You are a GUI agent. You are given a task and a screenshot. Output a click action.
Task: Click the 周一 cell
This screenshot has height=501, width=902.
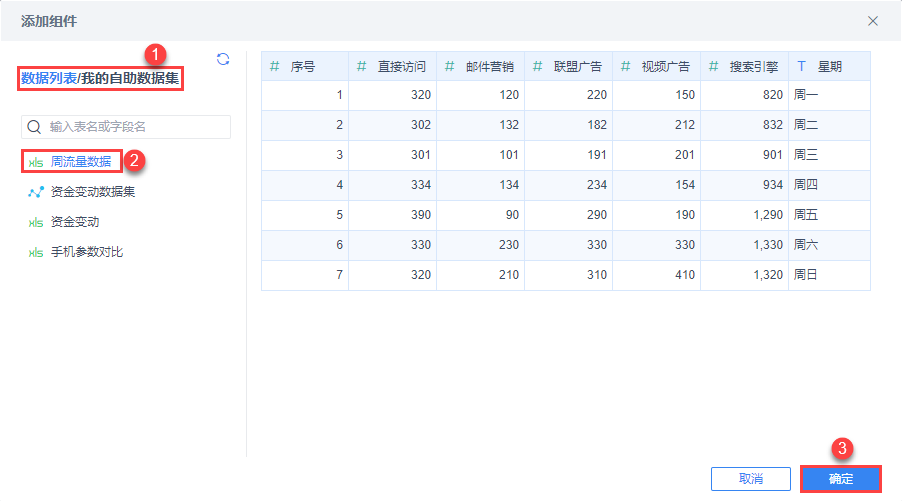tap(830, 95)
